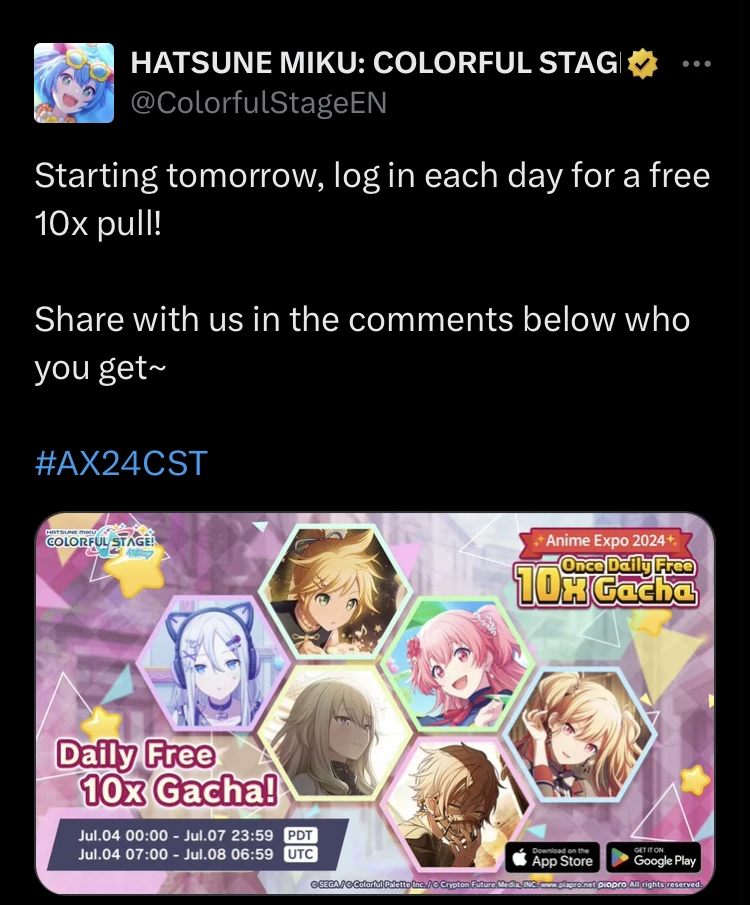Tap the Download on the App Store badge
This screenshot has height=905, width=750.
(553, 857)
